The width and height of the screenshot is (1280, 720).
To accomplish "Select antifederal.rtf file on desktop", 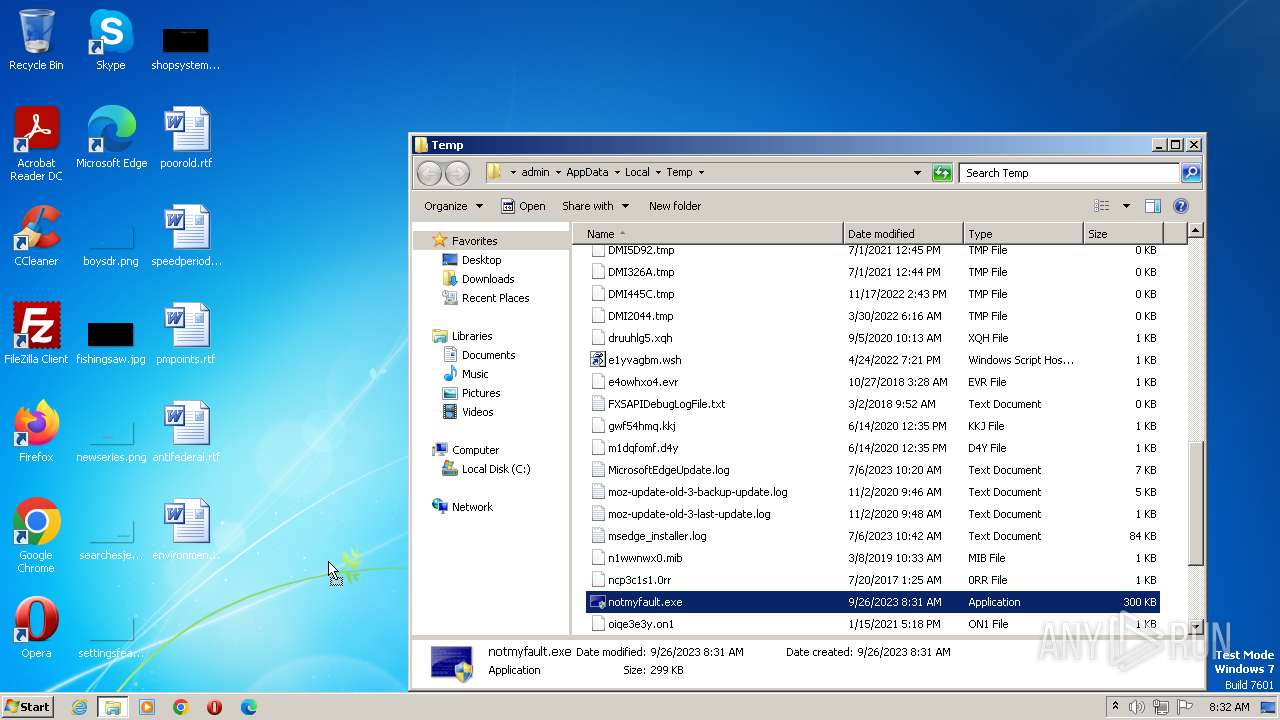I will [x=186, y=432].
